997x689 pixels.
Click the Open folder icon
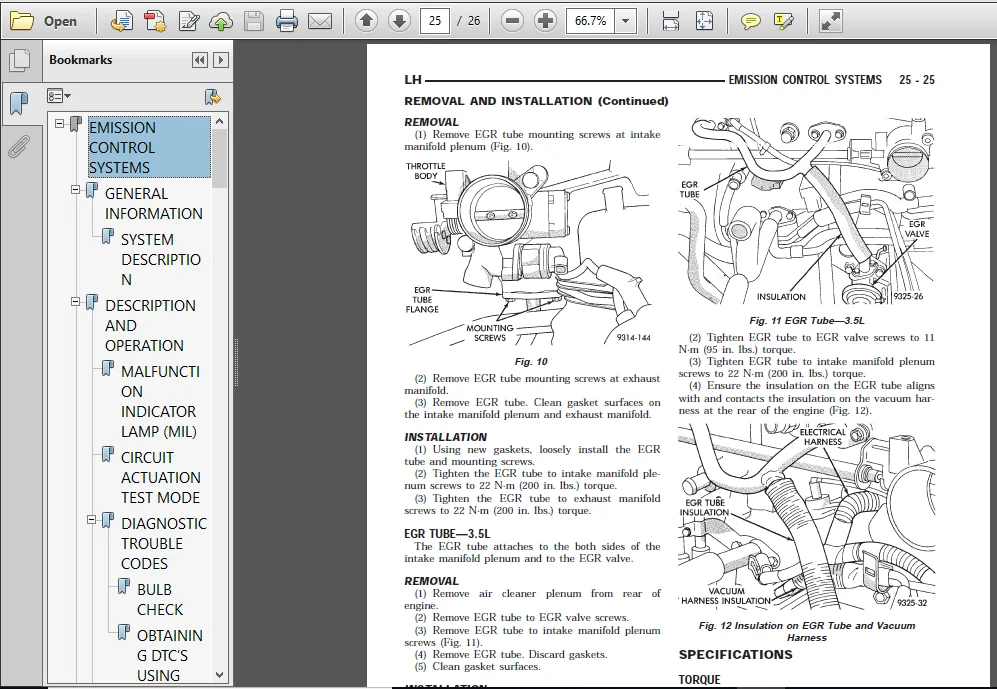(22, 21)
